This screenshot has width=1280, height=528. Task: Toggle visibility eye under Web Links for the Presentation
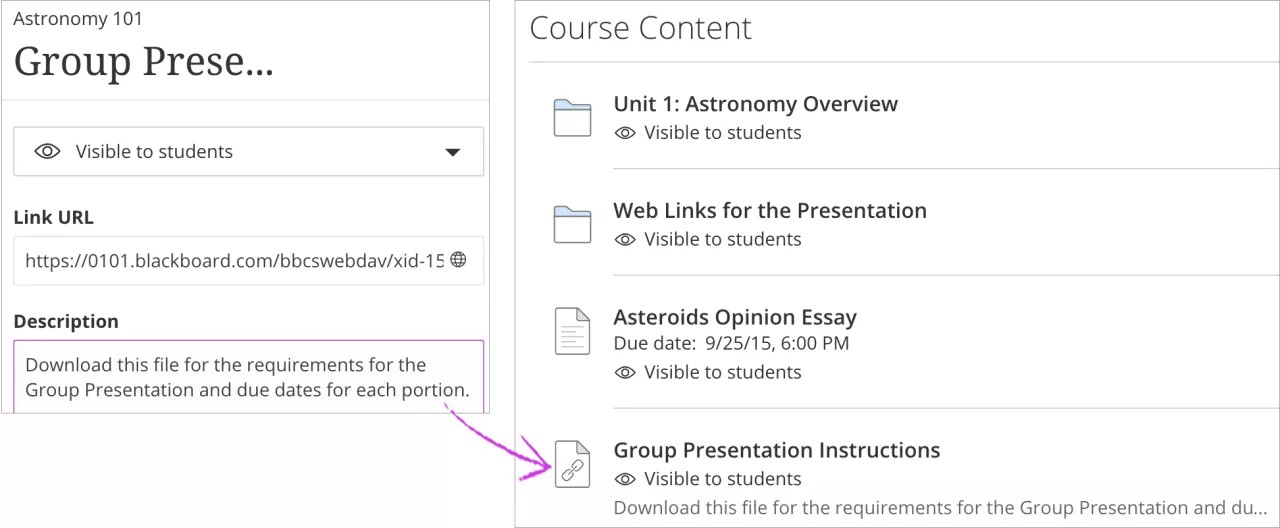(625, 240)
